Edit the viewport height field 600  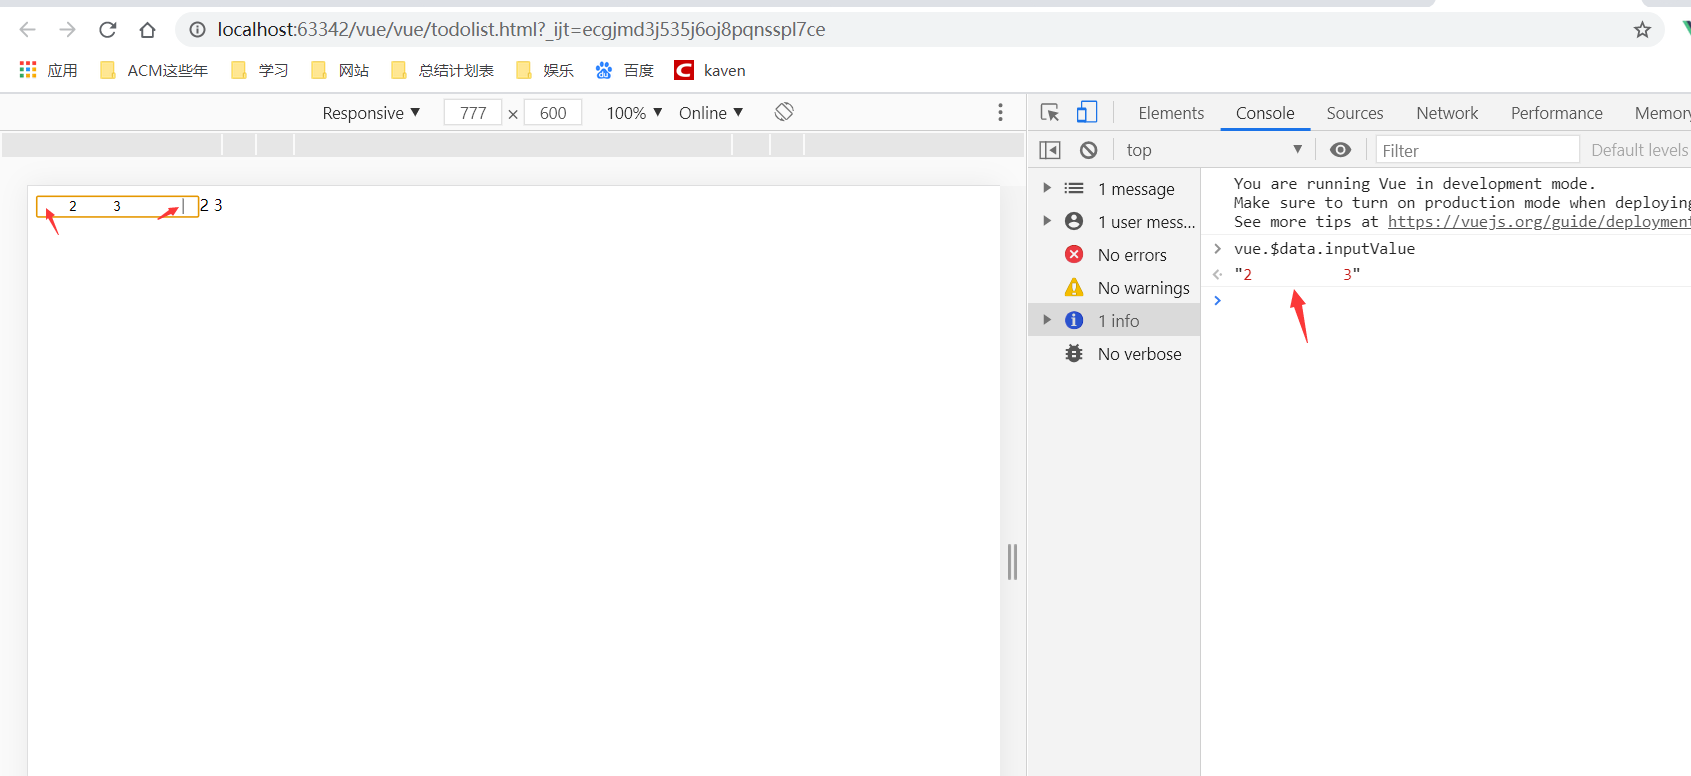coord(553,113)
